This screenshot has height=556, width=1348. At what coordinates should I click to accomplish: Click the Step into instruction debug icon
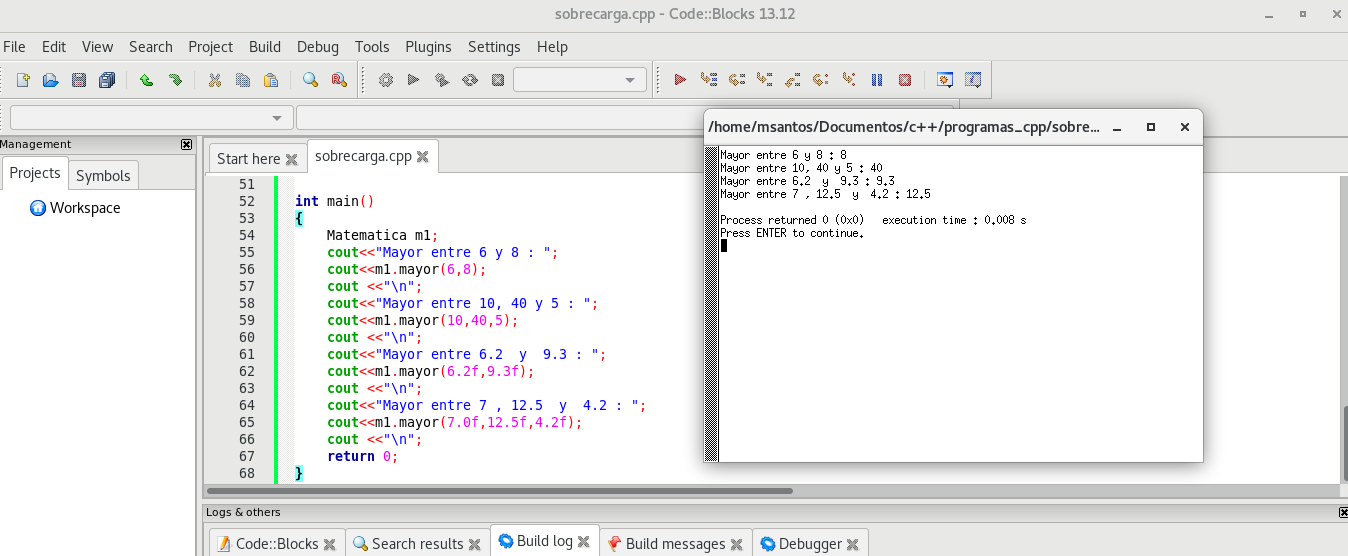(x=849, y=80)
